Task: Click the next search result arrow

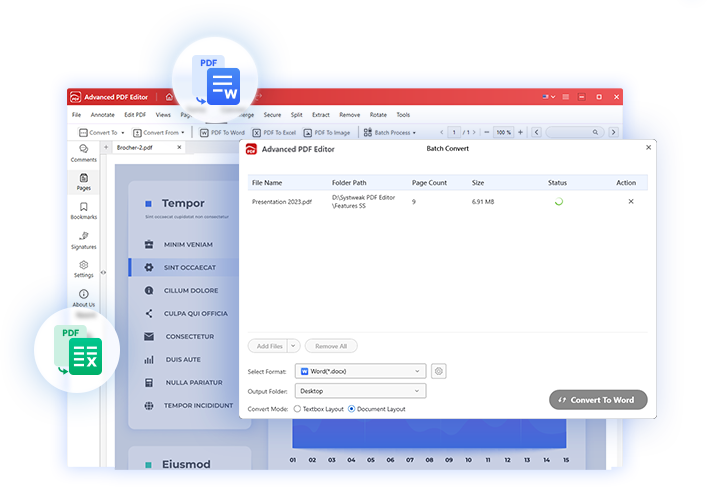Action: 613,132
